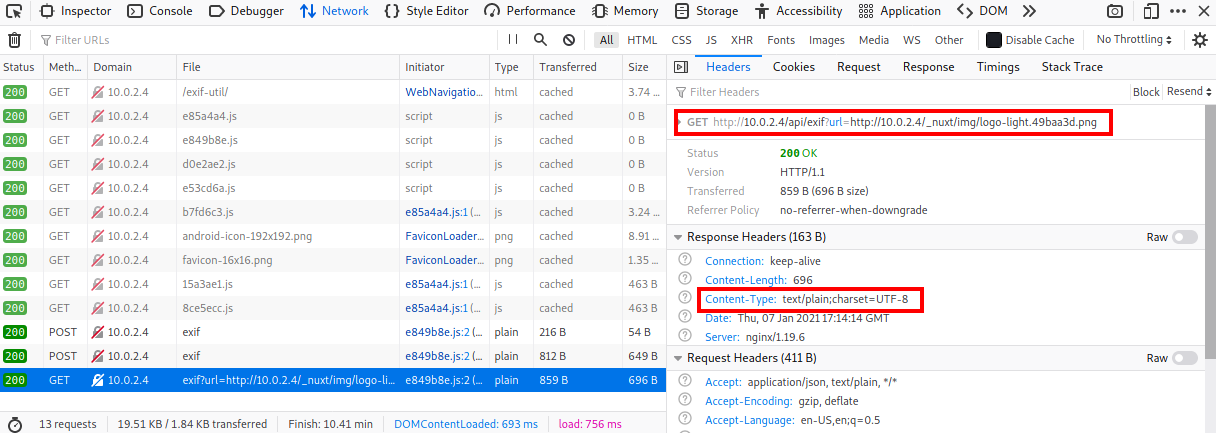This screenshot has width=1216, height=433.
Task: Open FaviconLoader initiator for android-icon row
Action: [444, 236]
